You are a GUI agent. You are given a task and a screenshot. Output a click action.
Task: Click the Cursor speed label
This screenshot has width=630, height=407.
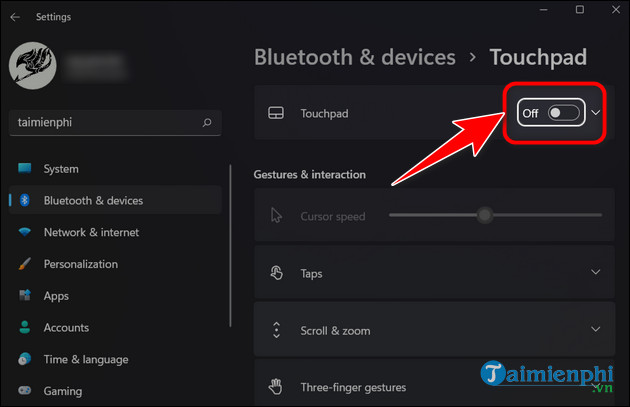(x=333, y=217)
